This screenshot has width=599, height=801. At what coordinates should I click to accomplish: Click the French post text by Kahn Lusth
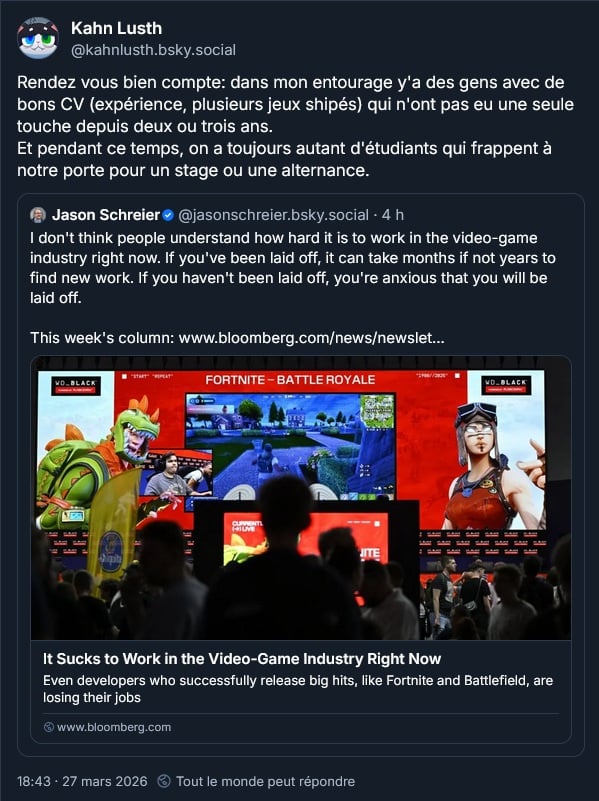click(295, 126)
